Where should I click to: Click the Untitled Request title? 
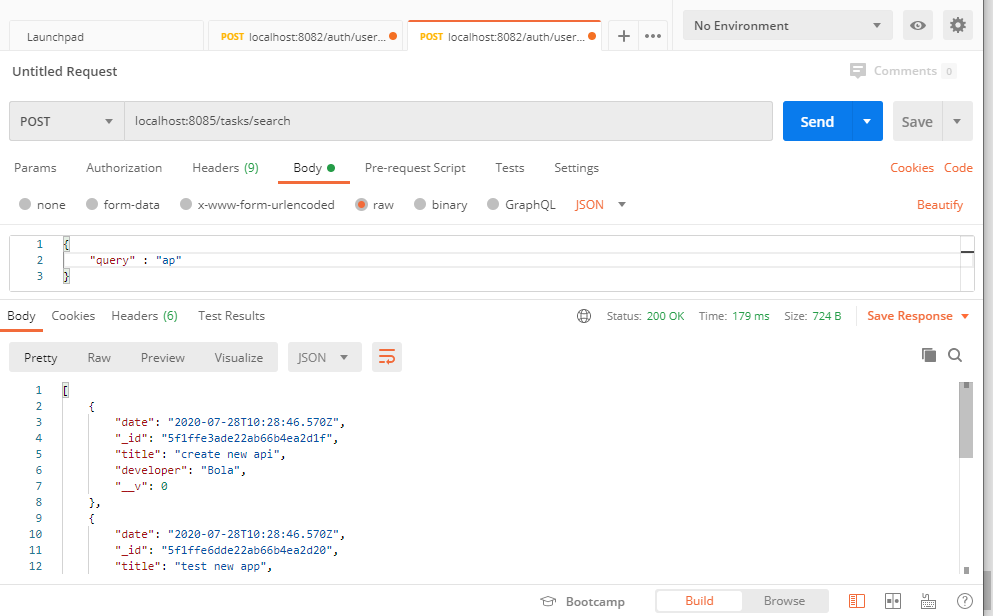pos(65,71)
